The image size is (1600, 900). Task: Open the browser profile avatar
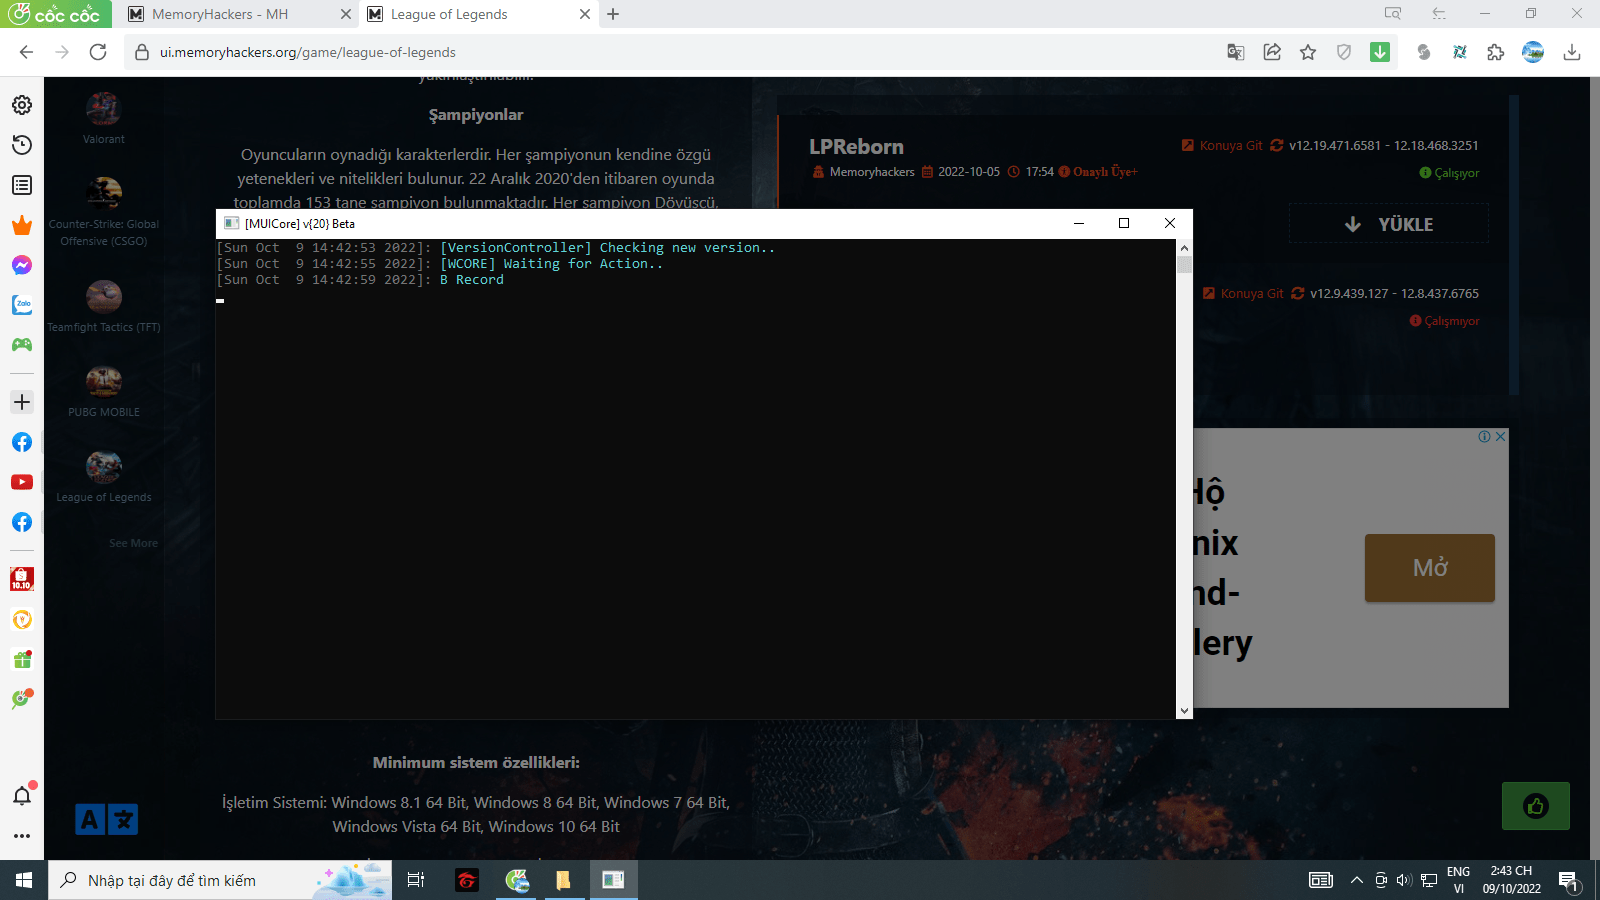(x=1533, y=52)
